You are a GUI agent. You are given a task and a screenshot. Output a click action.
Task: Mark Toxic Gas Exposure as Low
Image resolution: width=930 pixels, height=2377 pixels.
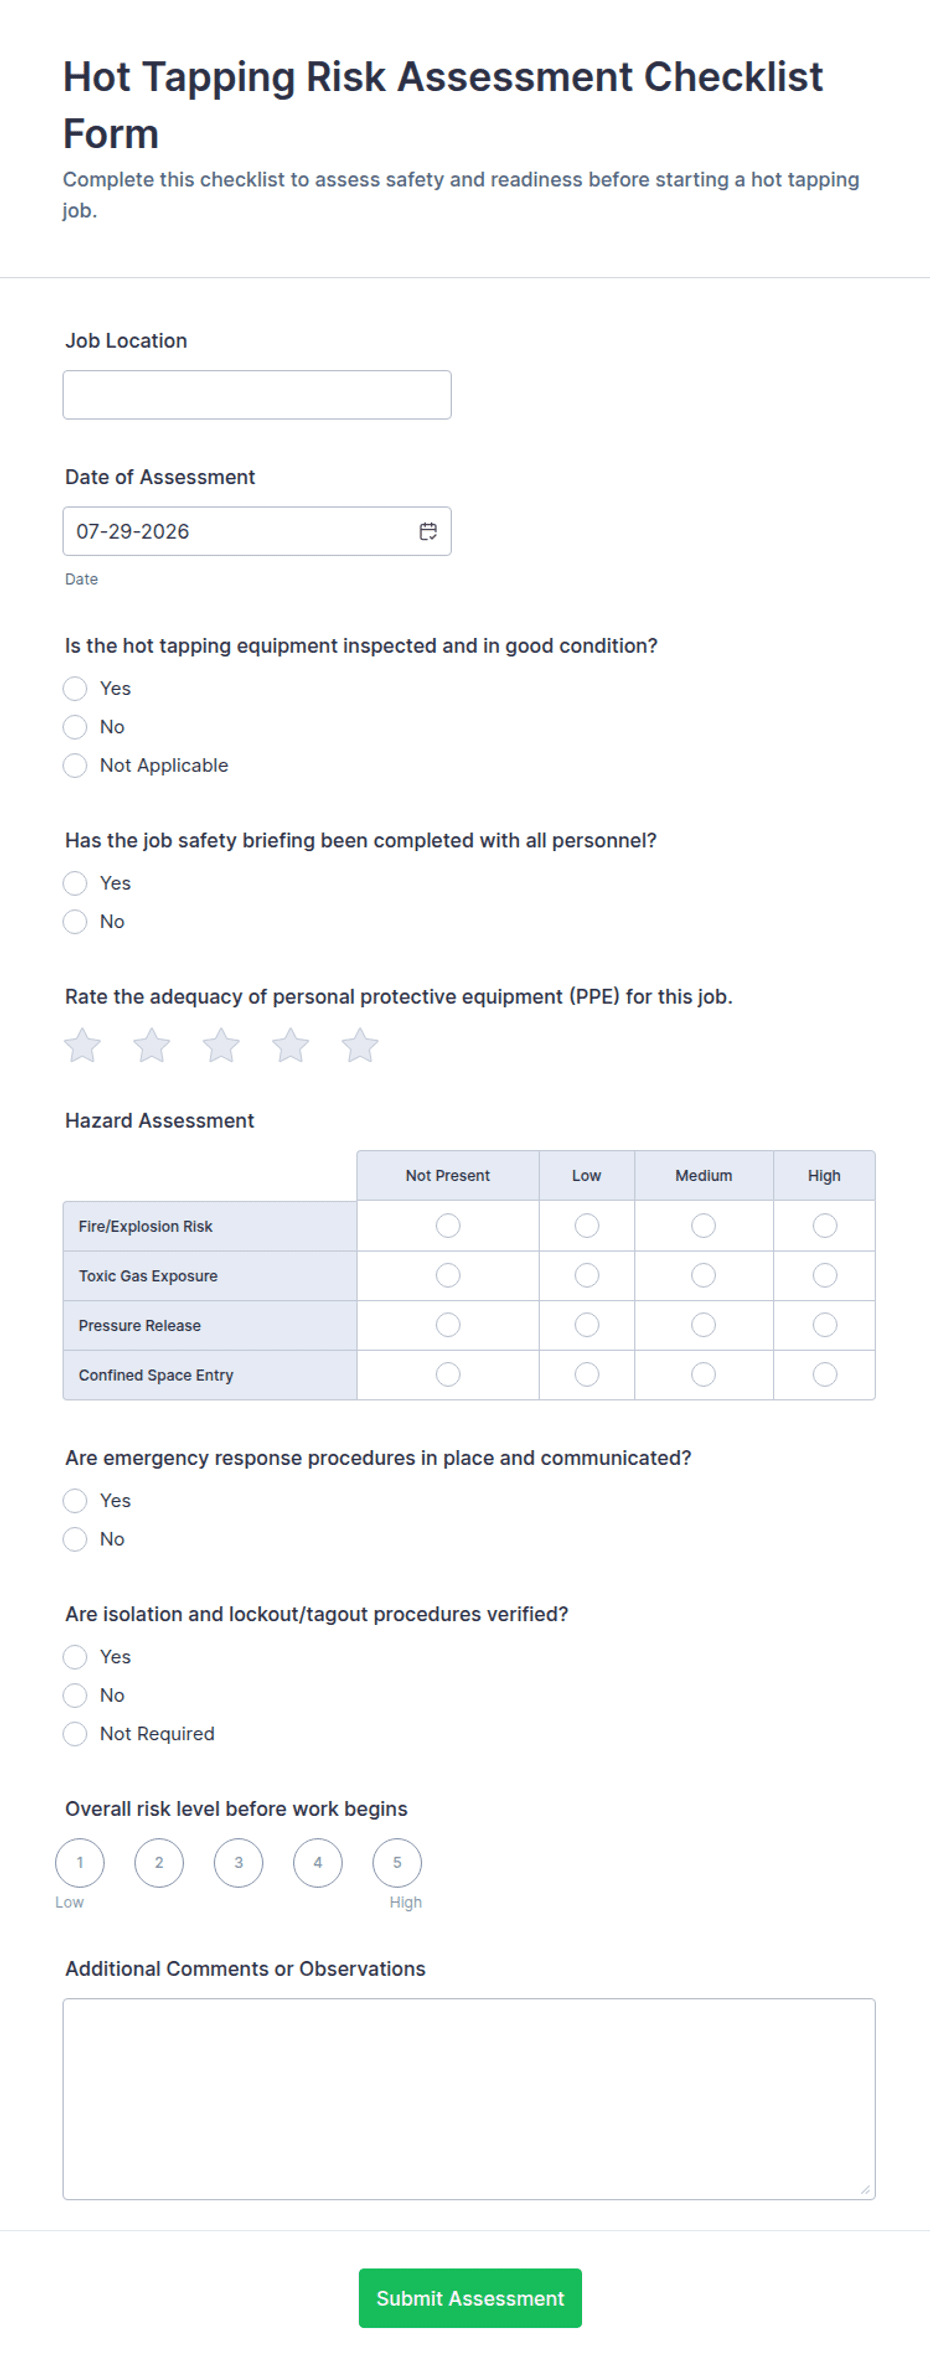point(586,1275)
